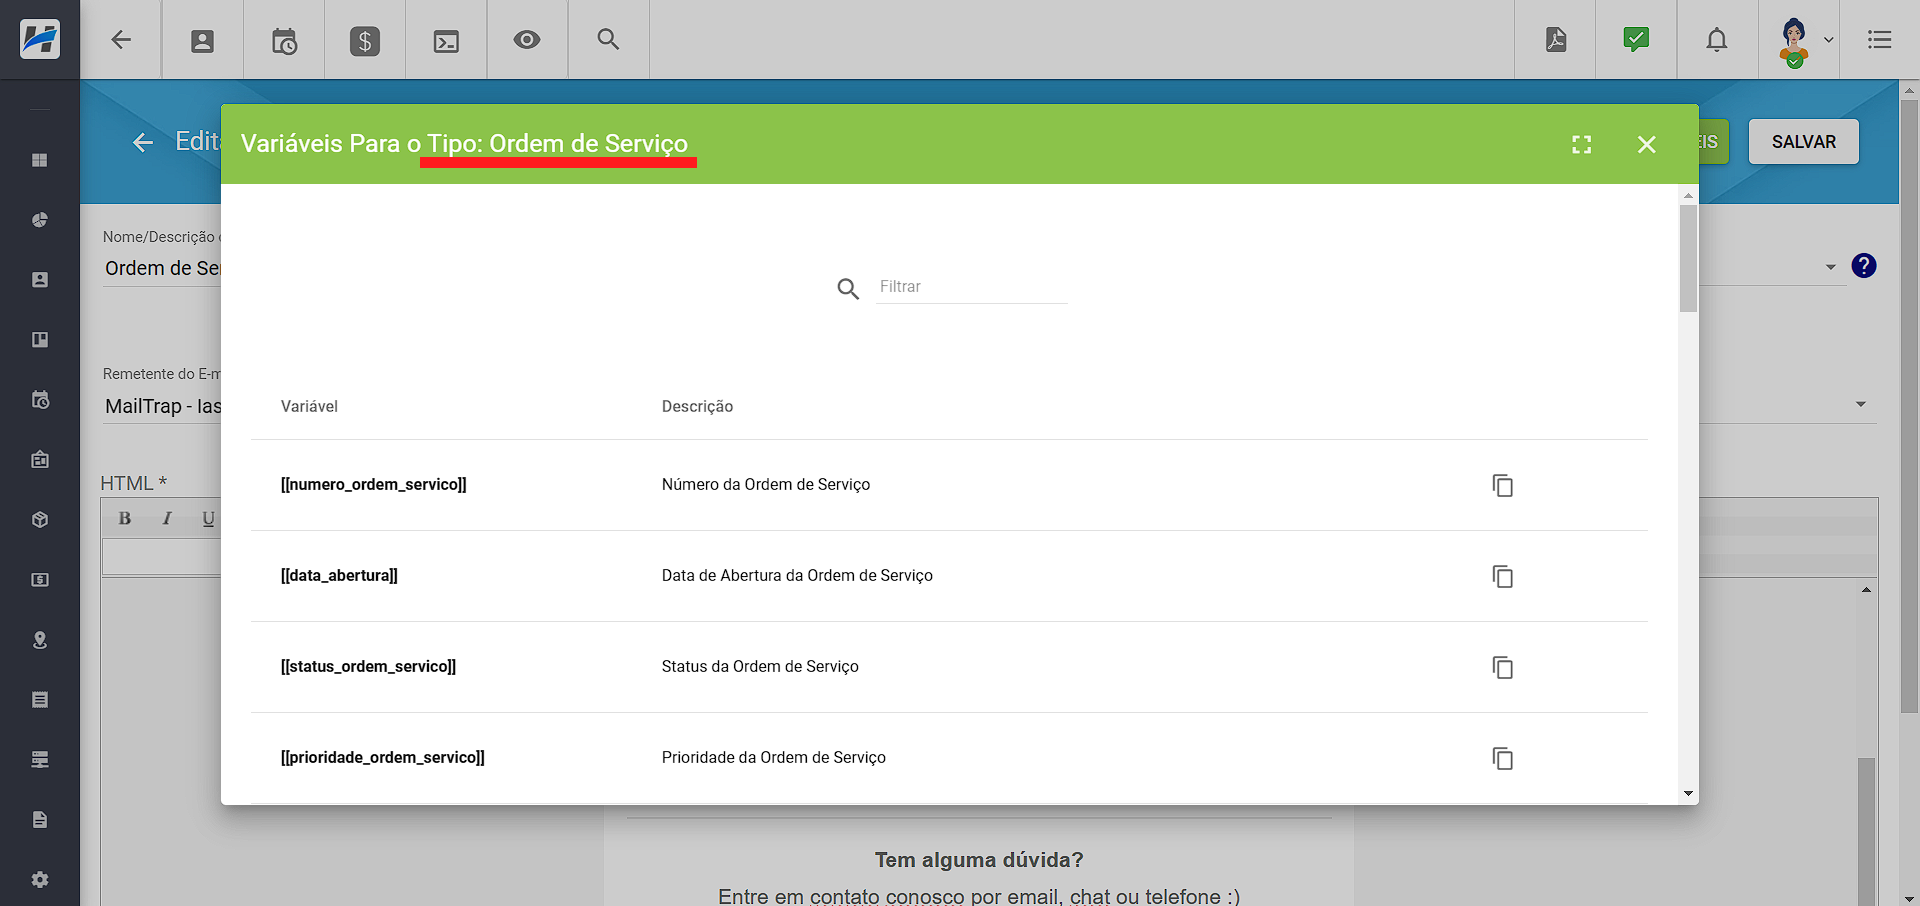
Task: Open the search magnifier in top toolbar
Action: pos(608,39)
